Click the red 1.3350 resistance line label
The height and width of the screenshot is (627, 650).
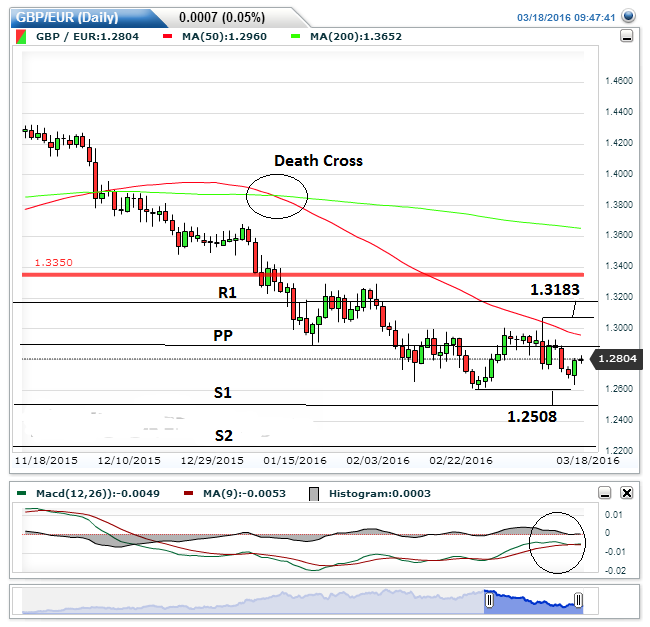pos(52,262)
